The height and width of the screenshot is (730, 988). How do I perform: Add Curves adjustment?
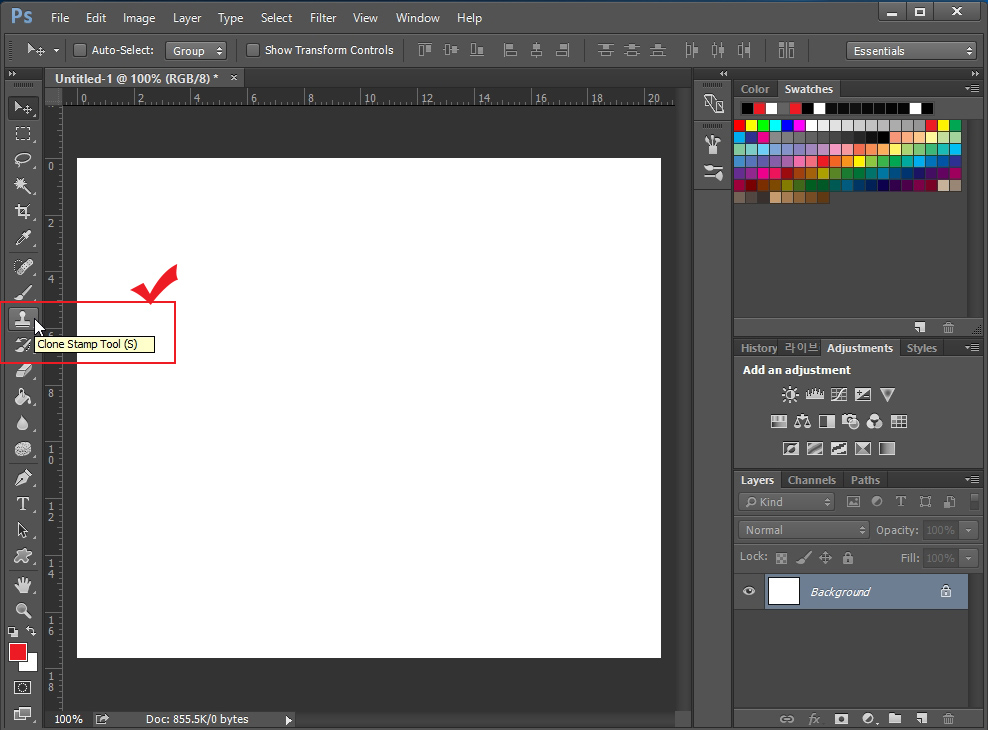[839, 395]
